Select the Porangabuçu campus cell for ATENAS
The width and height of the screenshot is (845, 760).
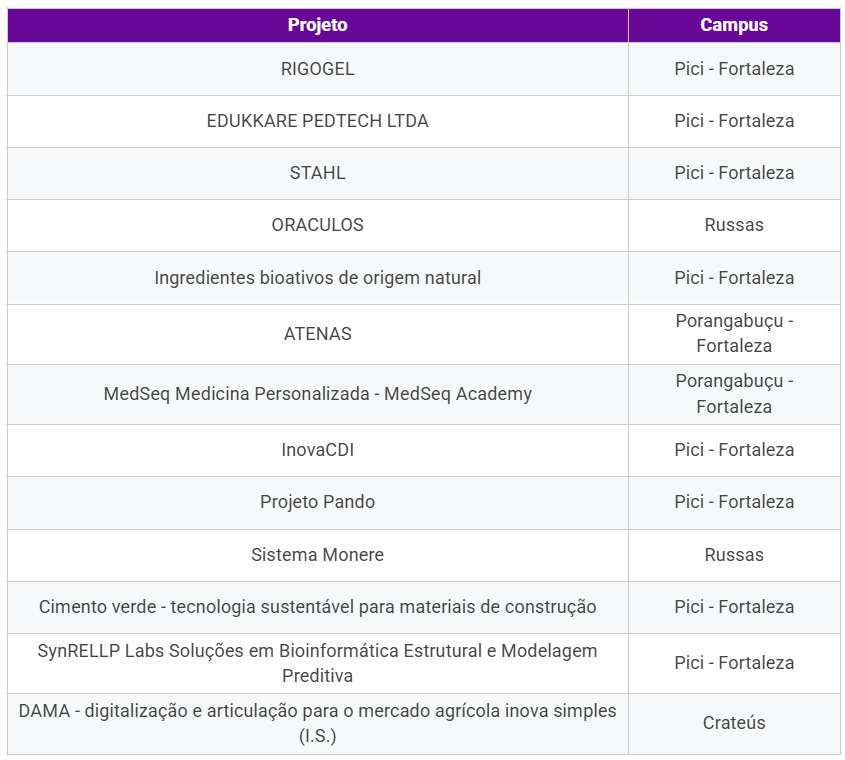734,334
